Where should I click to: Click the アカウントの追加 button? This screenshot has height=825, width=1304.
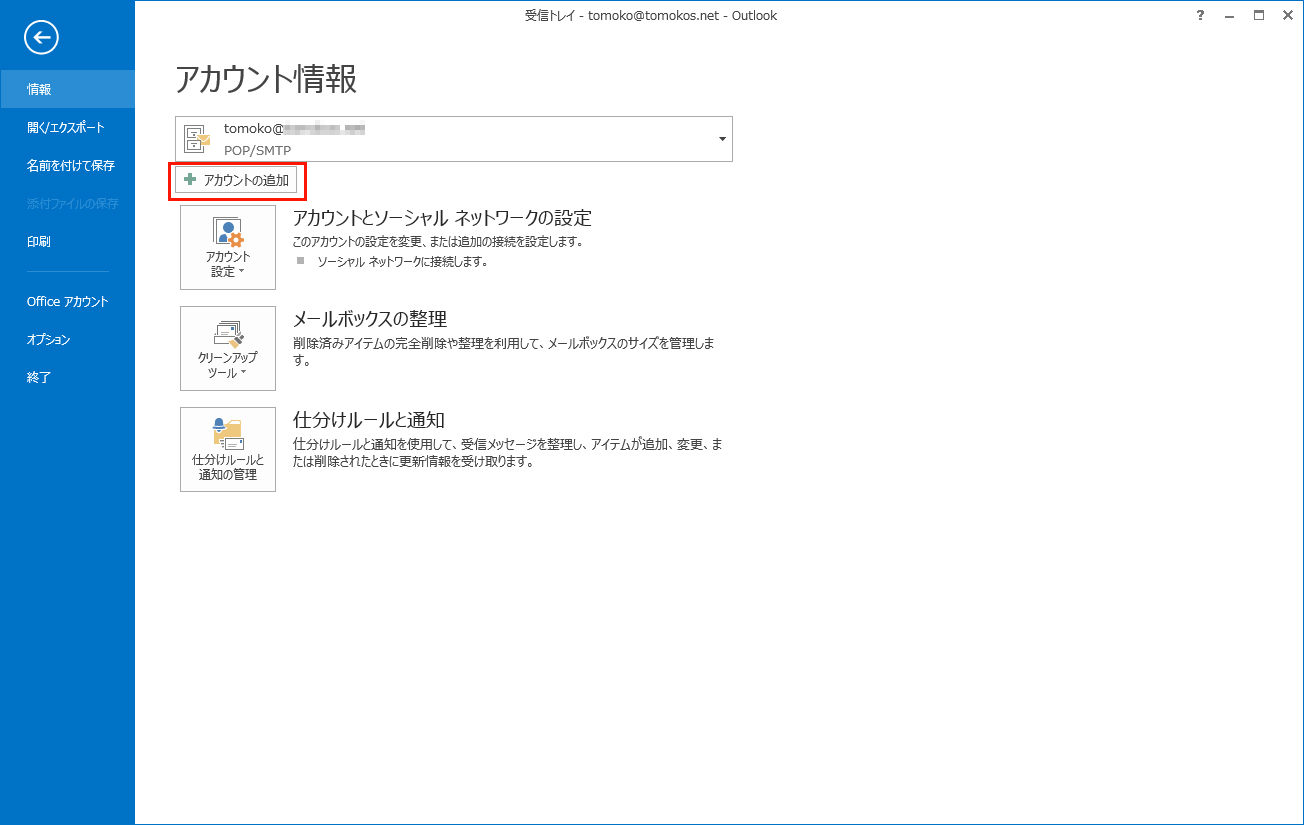[x=236, y=180]
